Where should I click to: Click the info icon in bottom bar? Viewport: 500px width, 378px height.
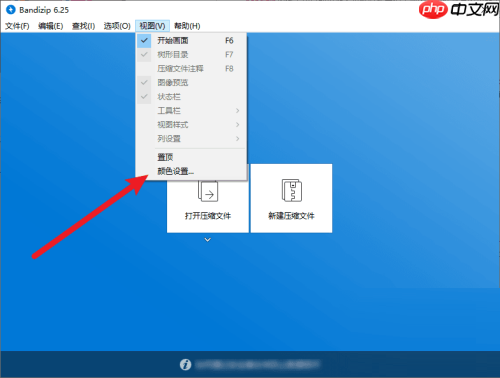coord(186,365)
